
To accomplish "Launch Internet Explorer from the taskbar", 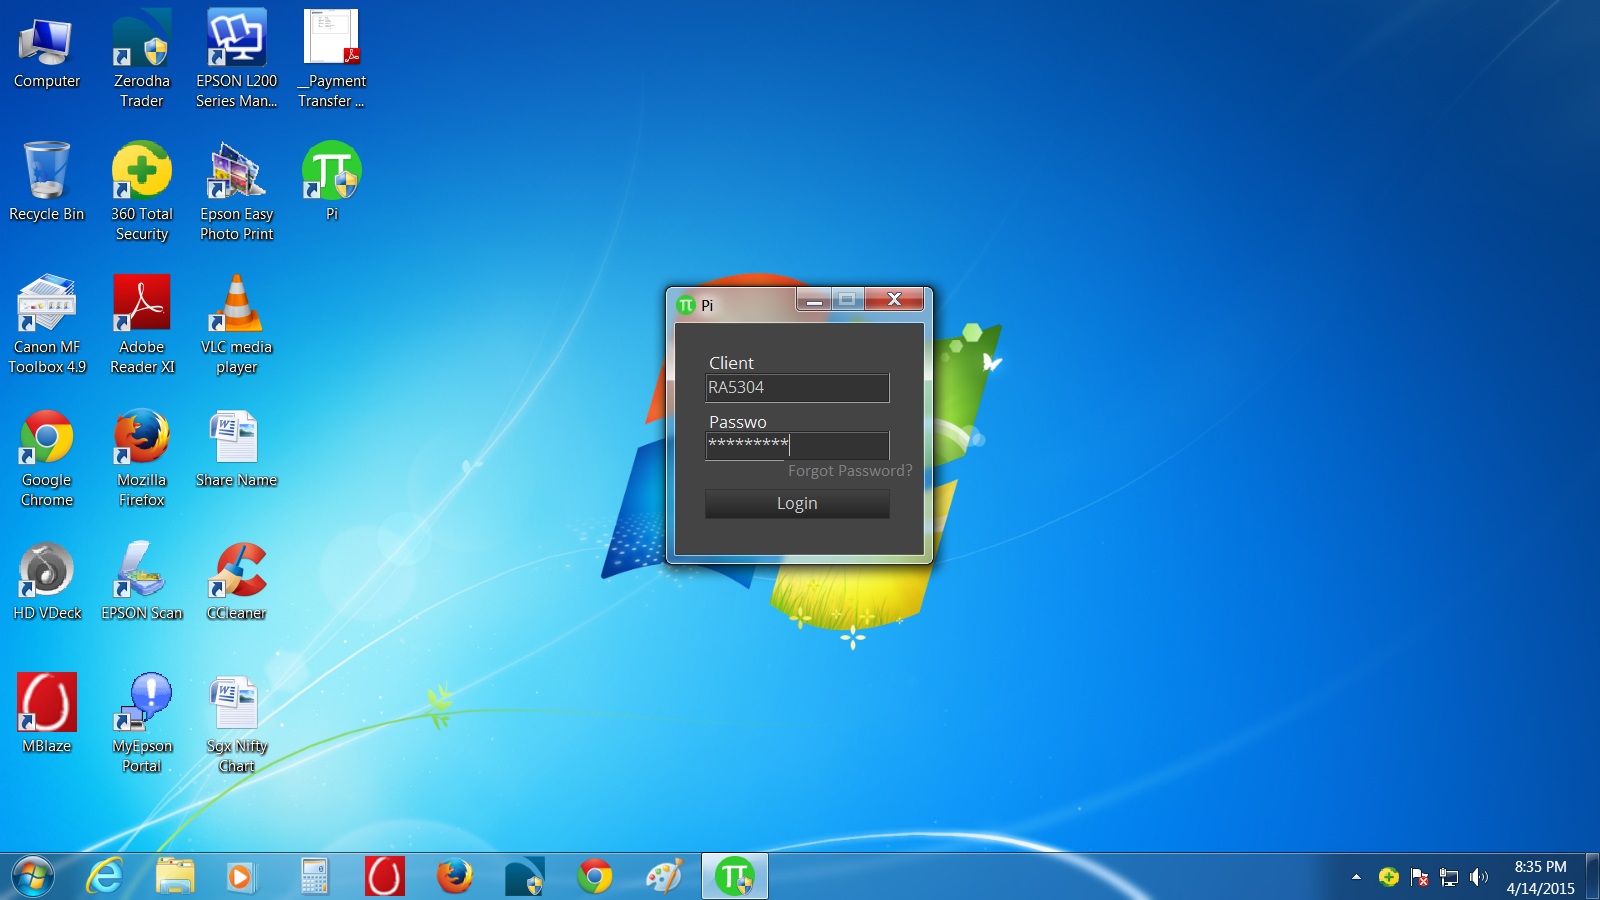I will tap(105, 877).
